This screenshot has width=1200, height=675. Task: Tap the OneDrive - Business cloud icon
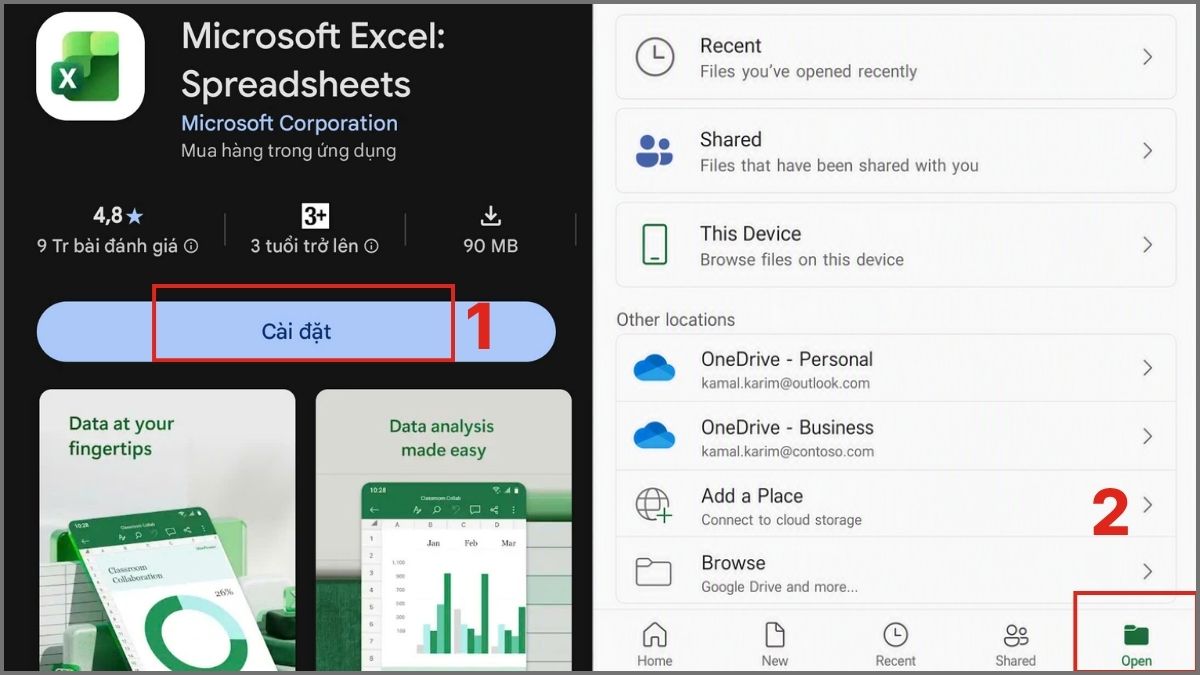tap(655, 437)
